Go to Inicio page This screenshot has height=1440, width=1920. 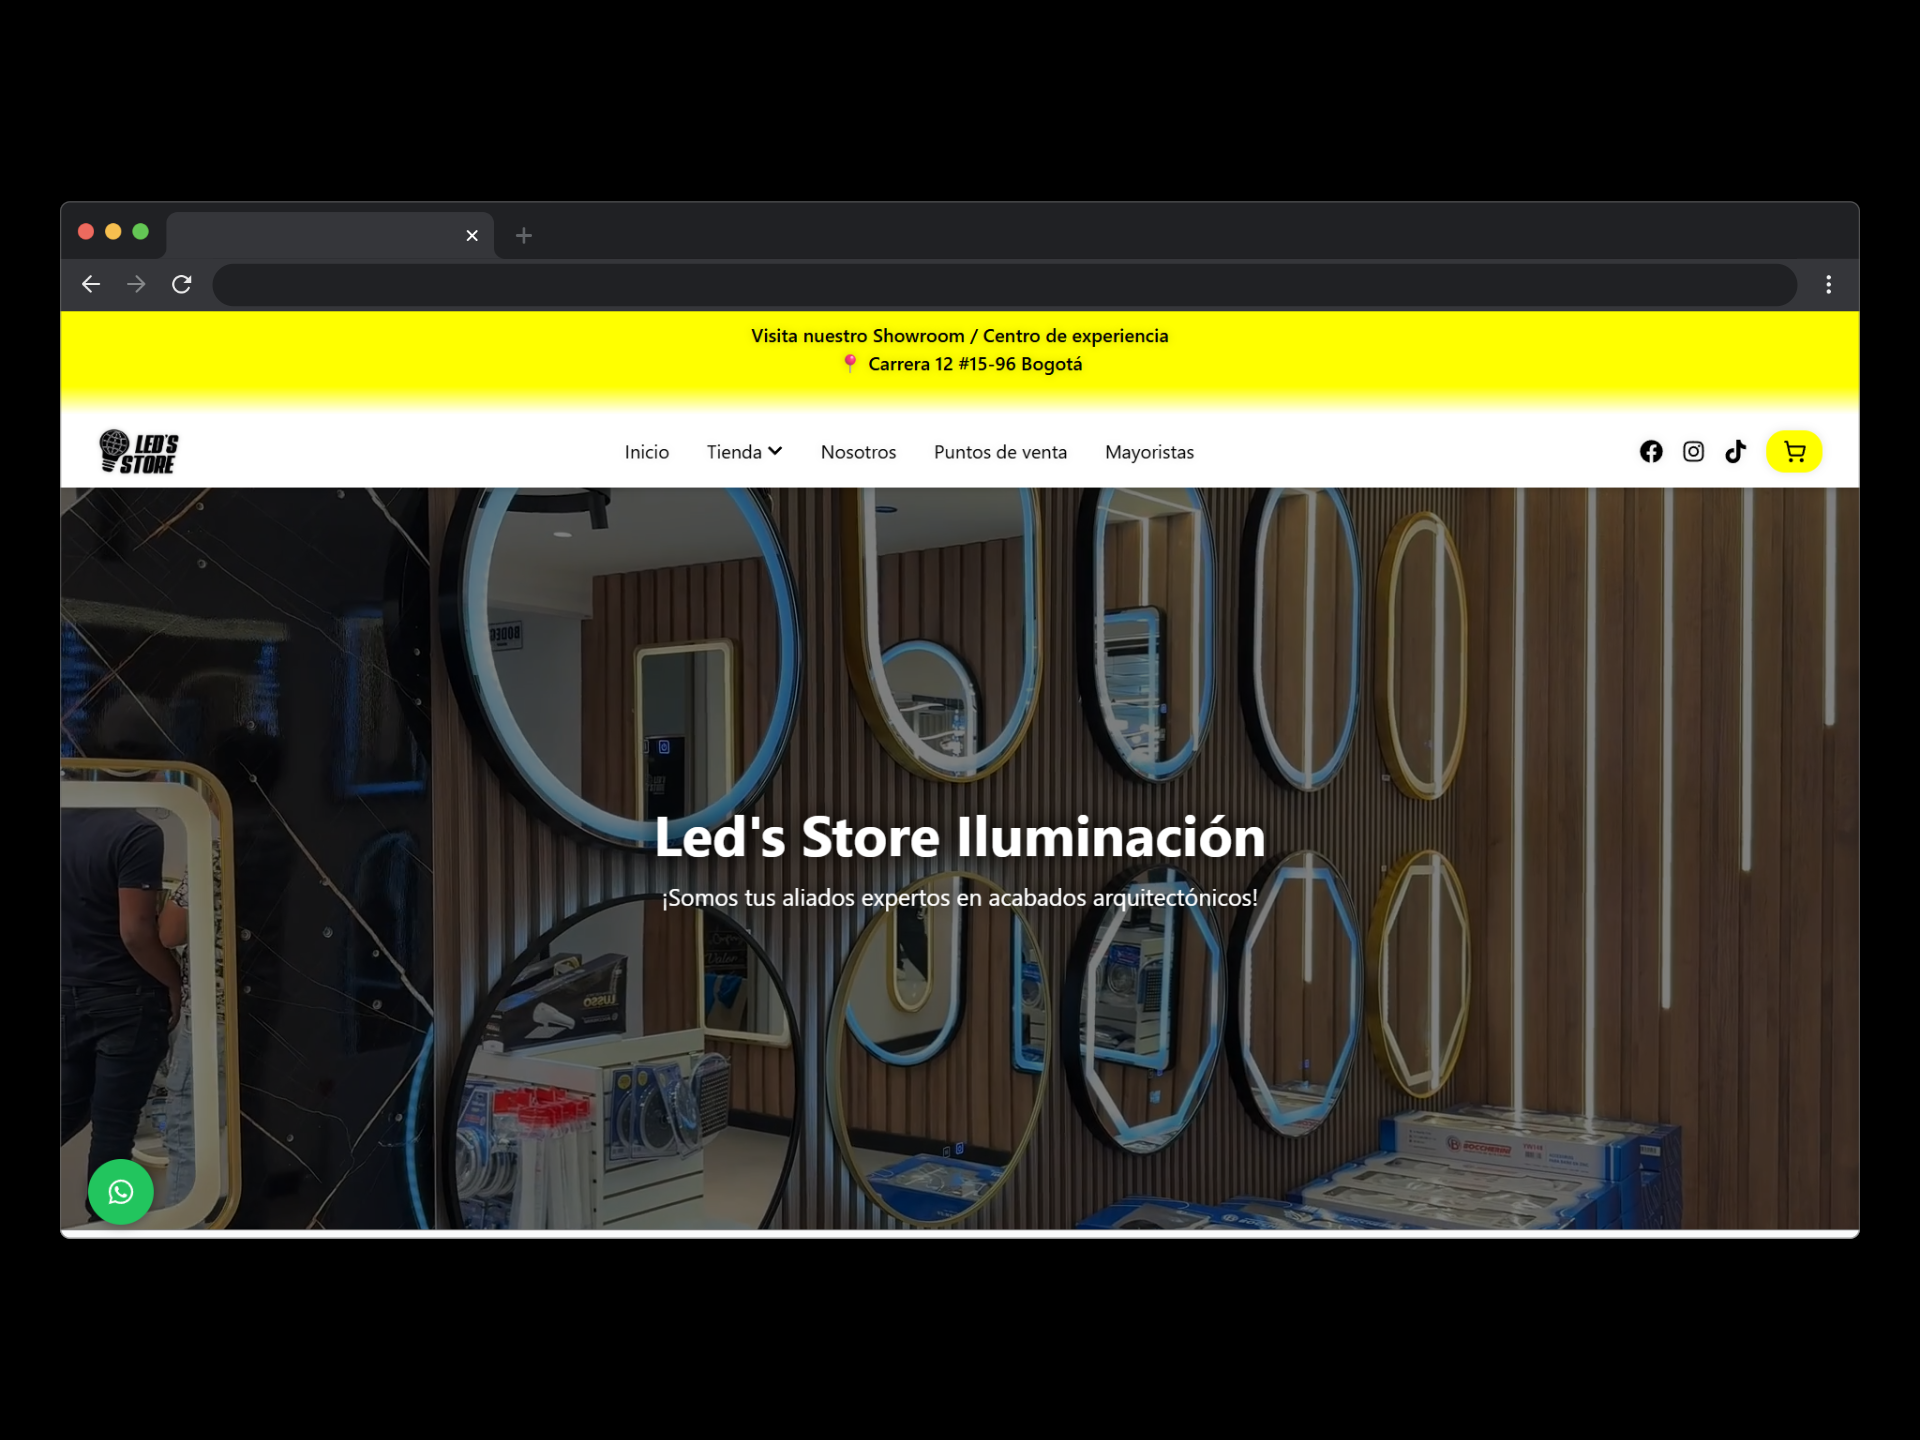(647, 452)
